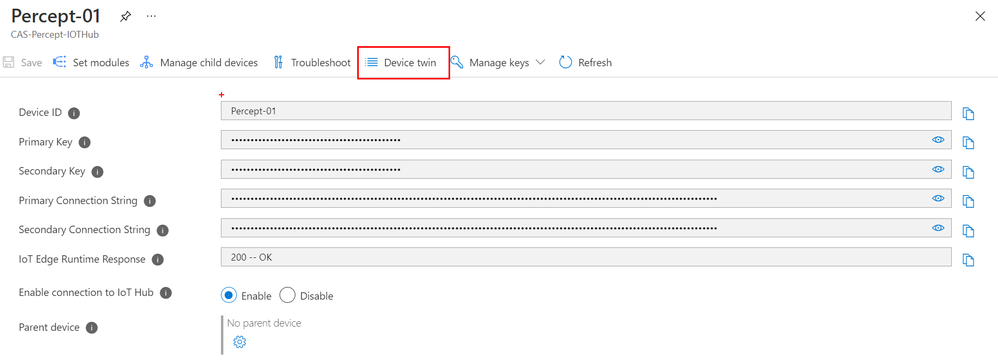The image size is (998, 360).
Task: Show info tooltip for Parent device
Action: coord(92,328)
